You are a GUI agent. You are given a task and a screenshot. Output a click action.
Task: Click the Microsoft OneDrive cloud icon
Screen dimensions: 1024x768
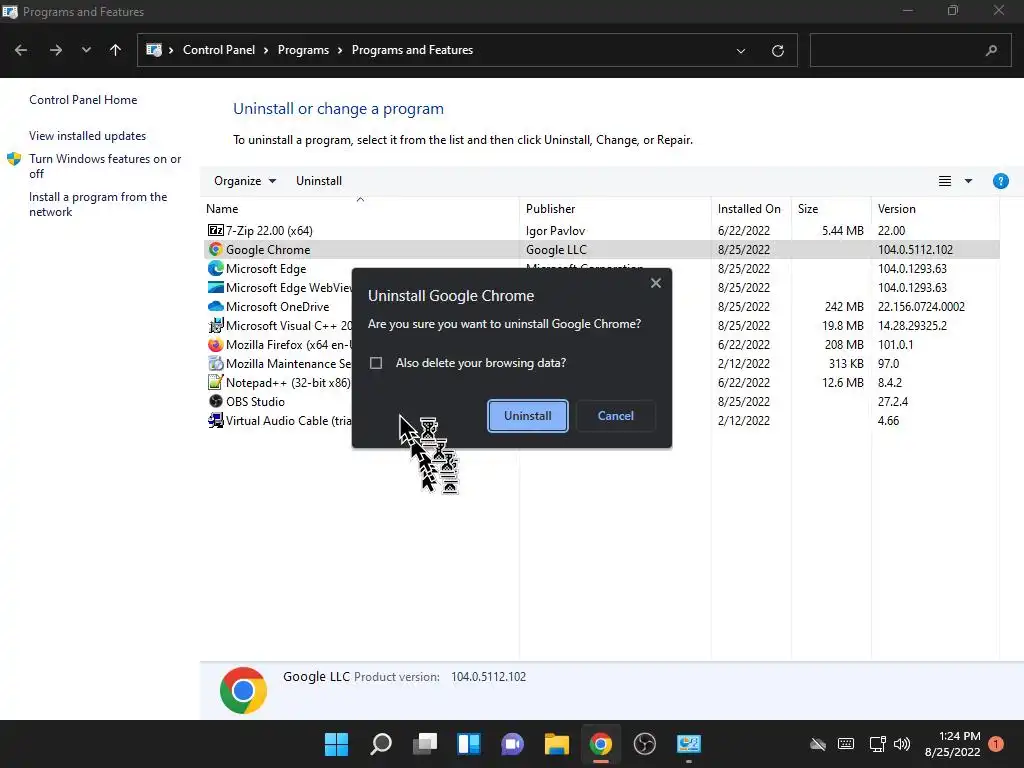coord(216,306)
